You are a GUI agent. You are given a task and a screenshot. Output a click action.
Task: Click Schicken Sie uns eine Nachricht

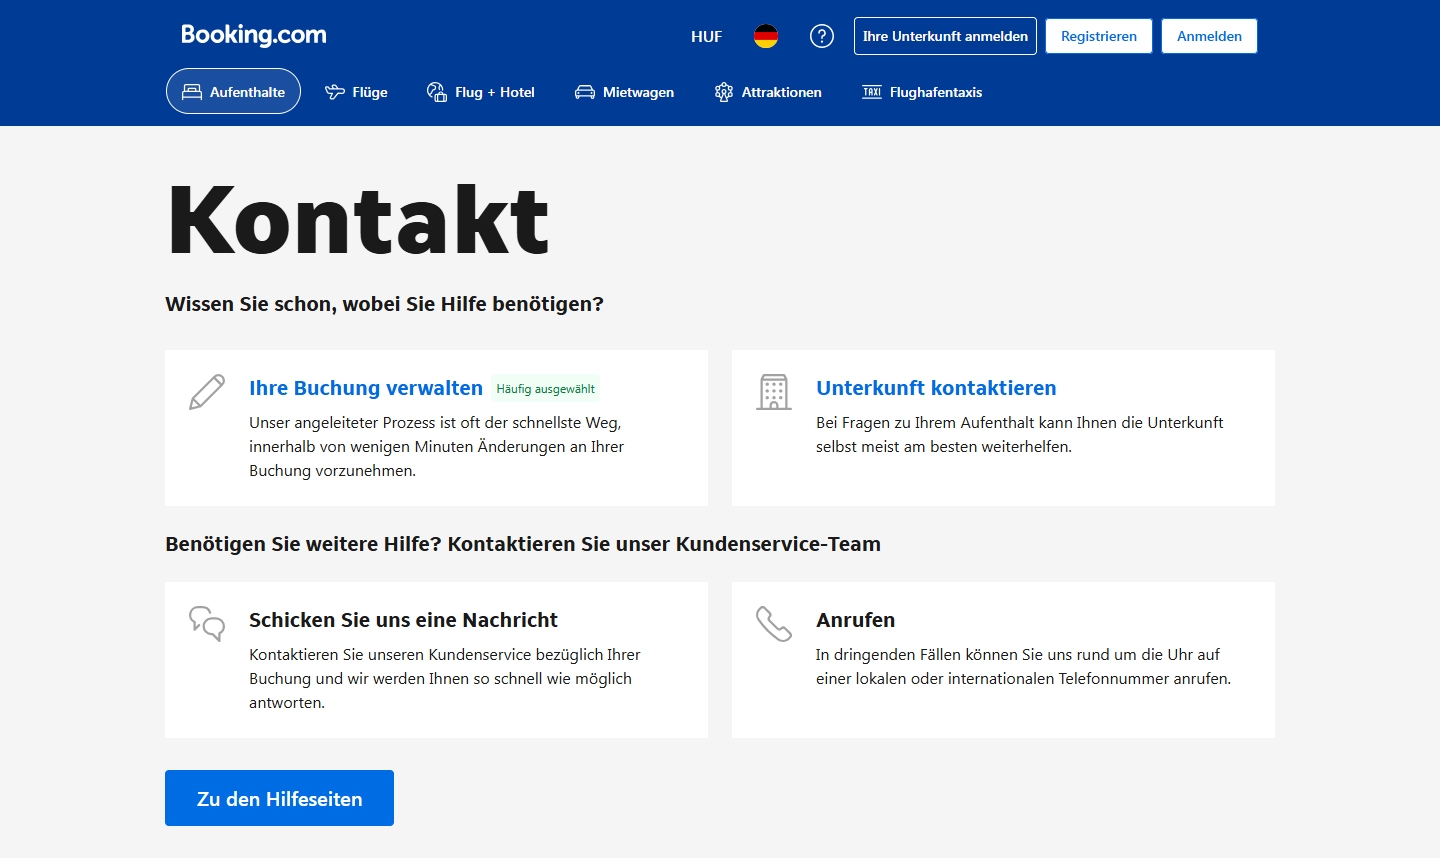coord(403,620)
